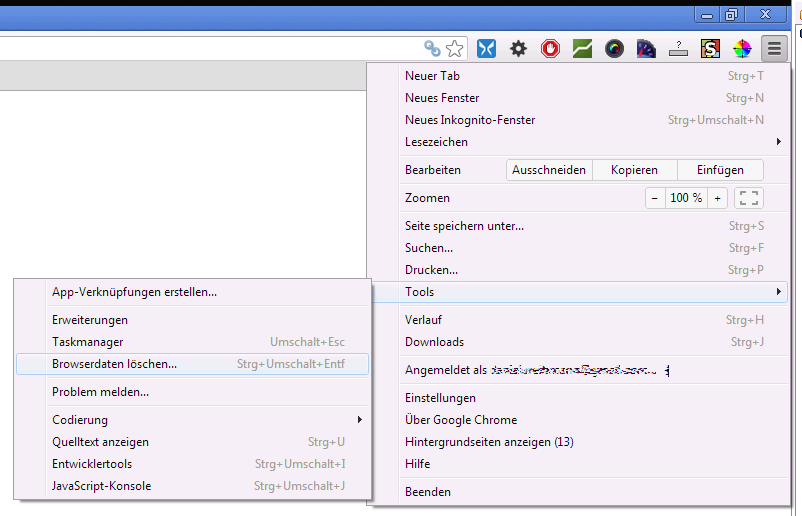Click the 100 % zoom value
Viewport: 802px width, 516px height.
pos(686,198)
